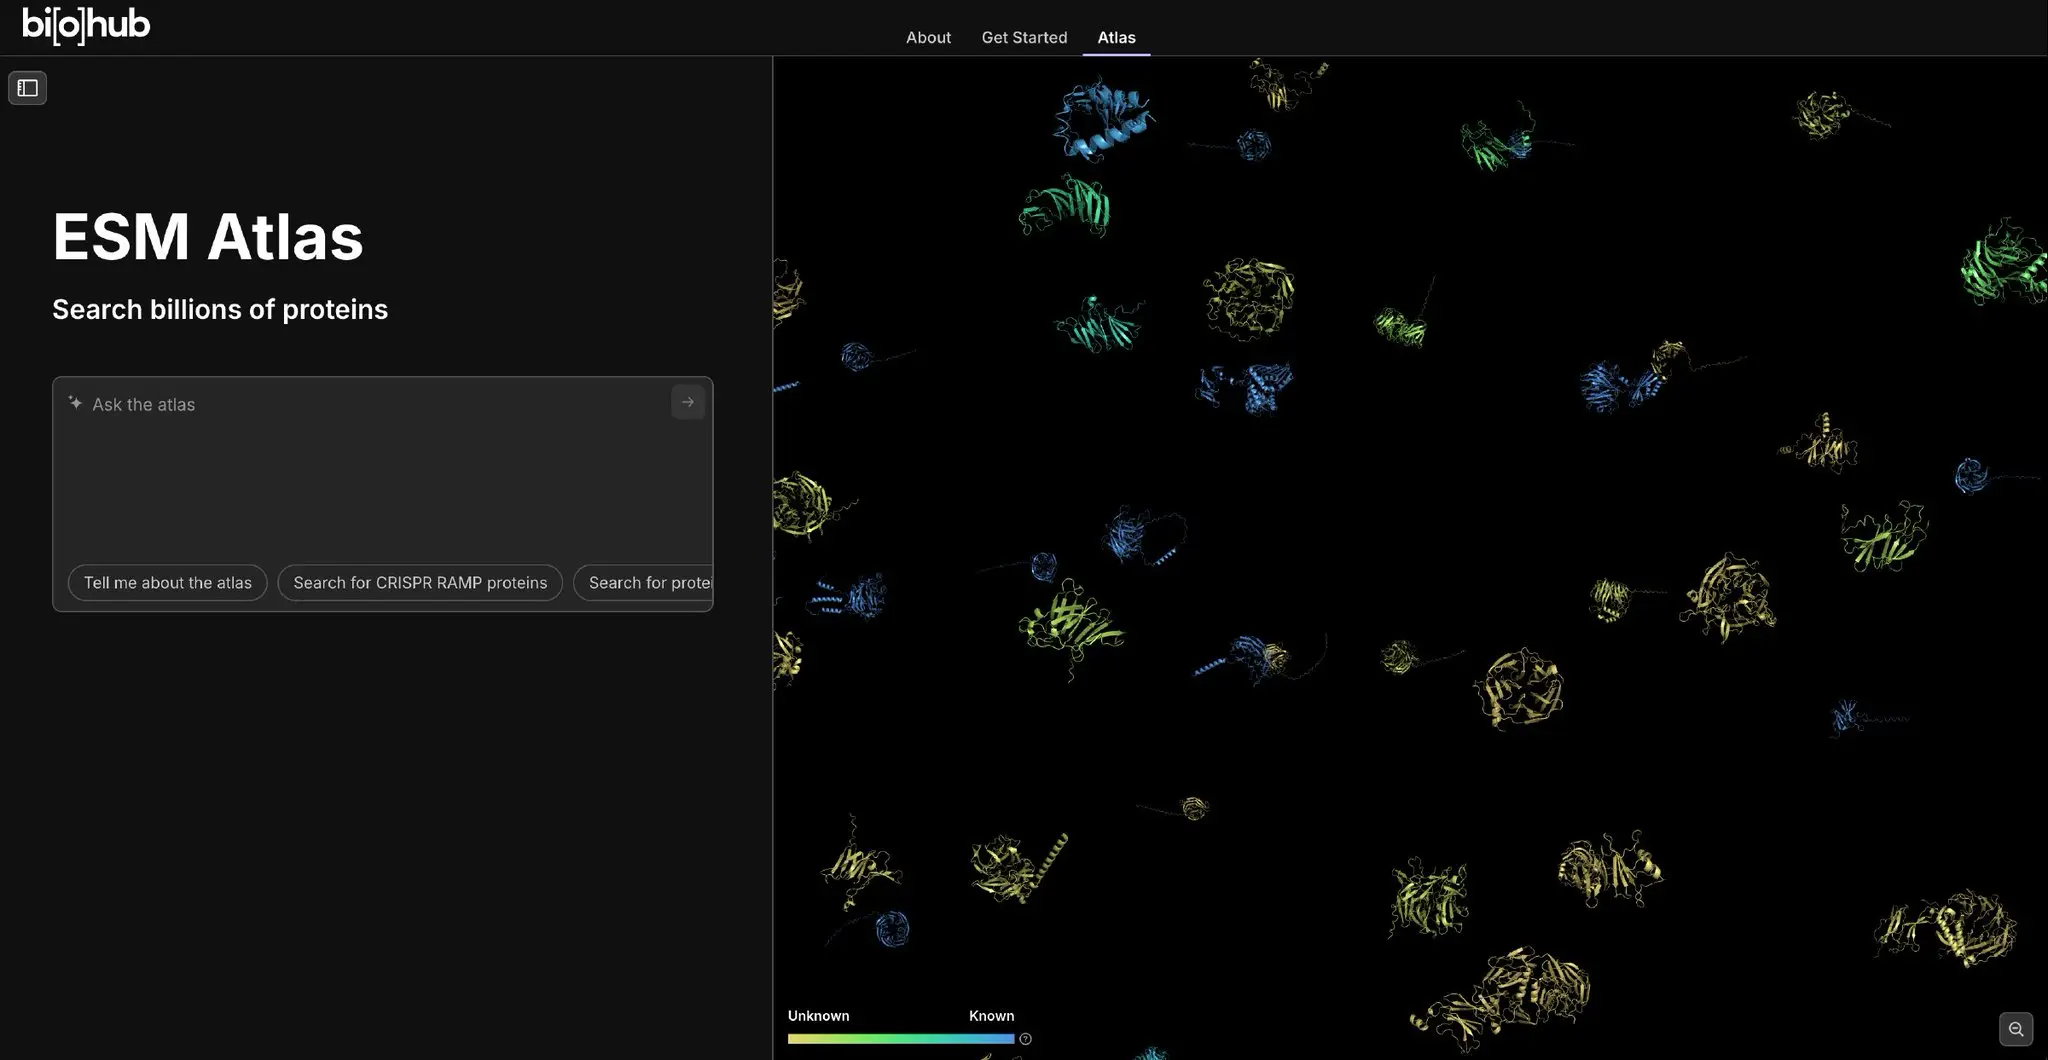Click "Search for CRISPR RAMP proteins" suggestion
This screenshot has width=2048, height=1060.
420,583
